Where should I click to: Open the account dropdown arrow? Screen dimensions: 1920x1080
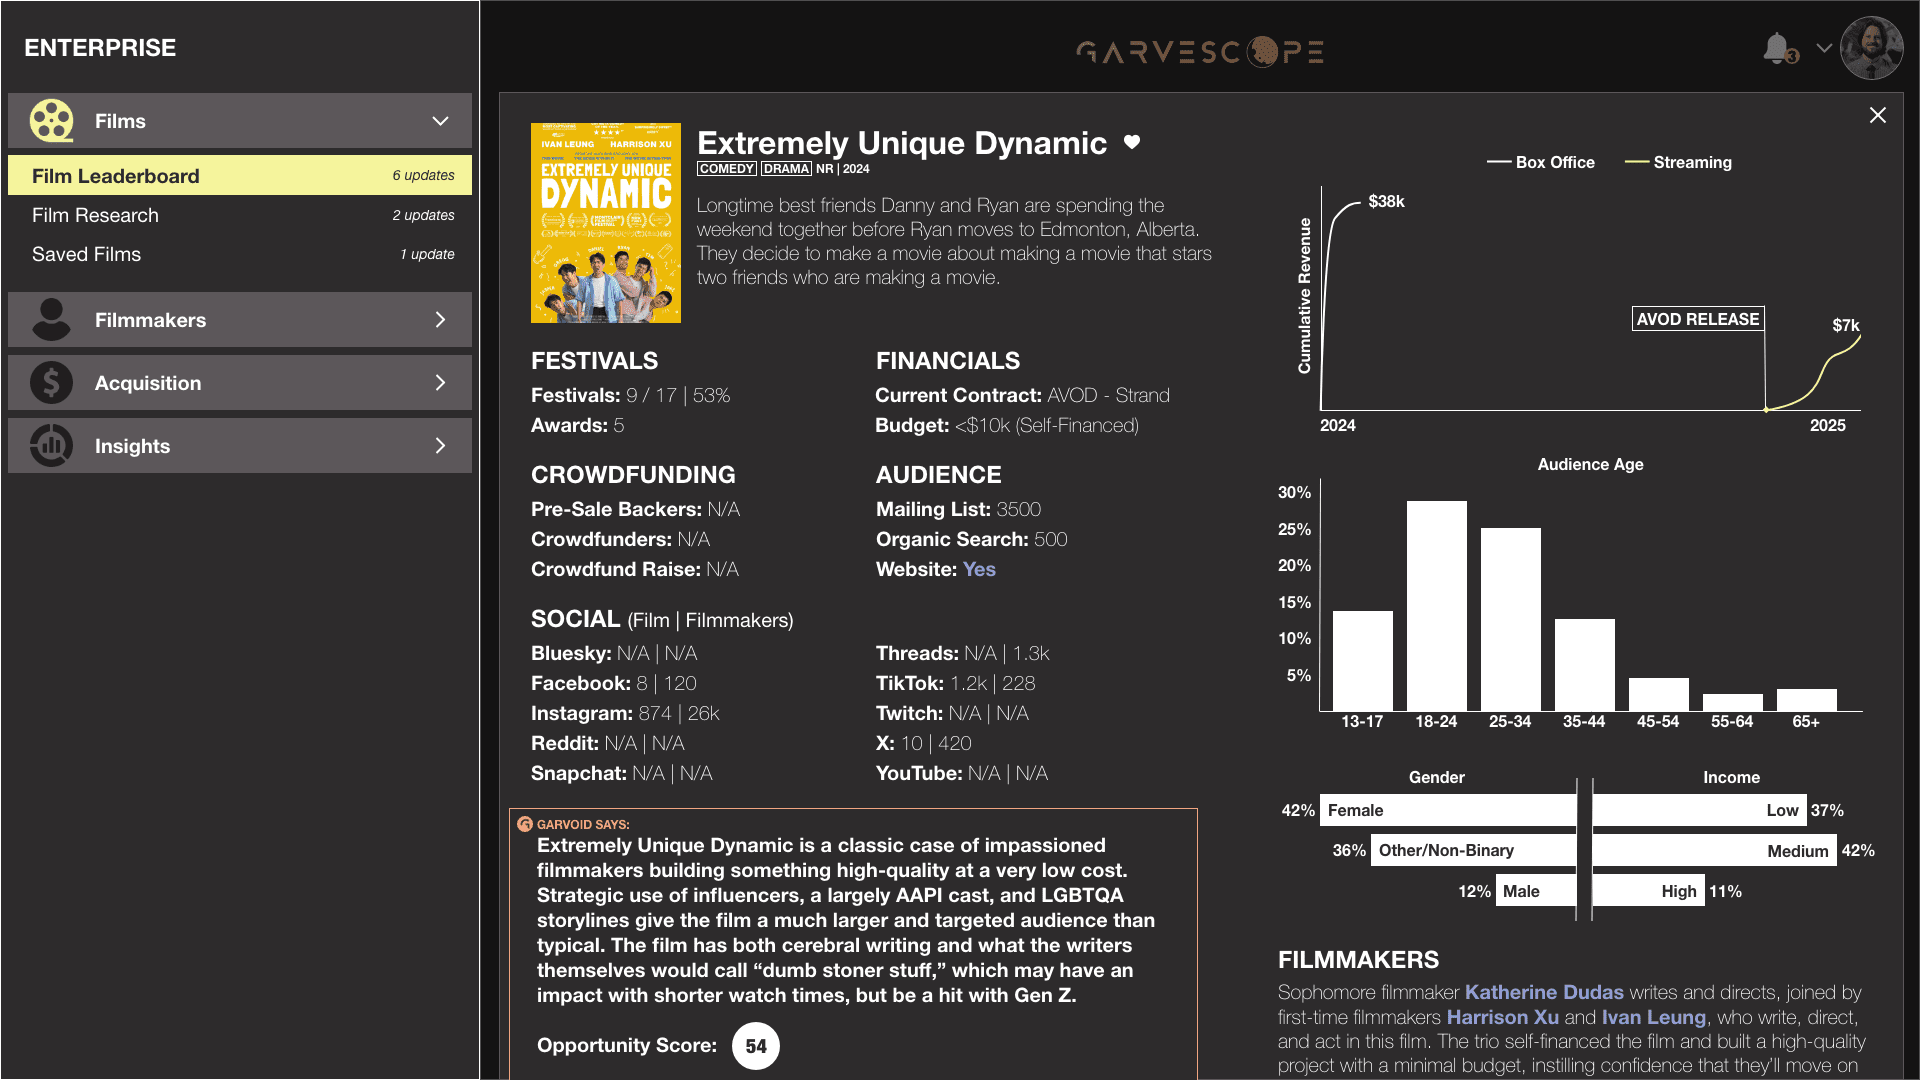1824,48
